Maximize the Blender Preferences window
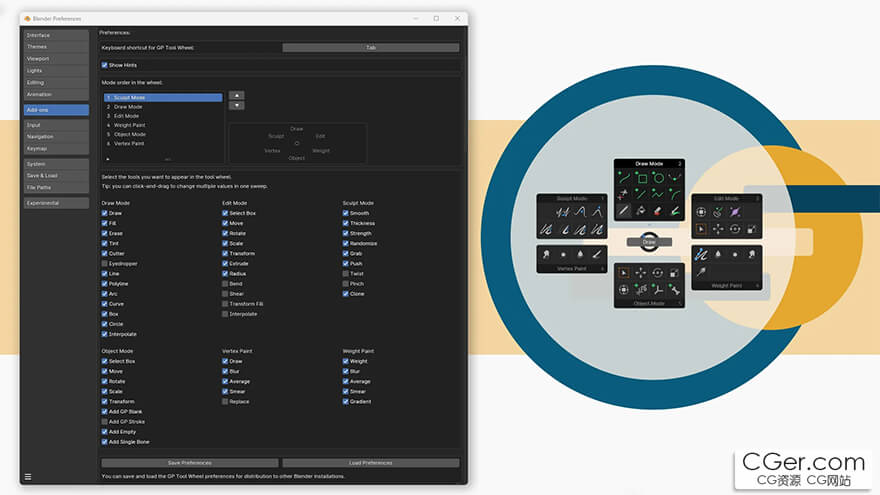 [x=436, y=19]
